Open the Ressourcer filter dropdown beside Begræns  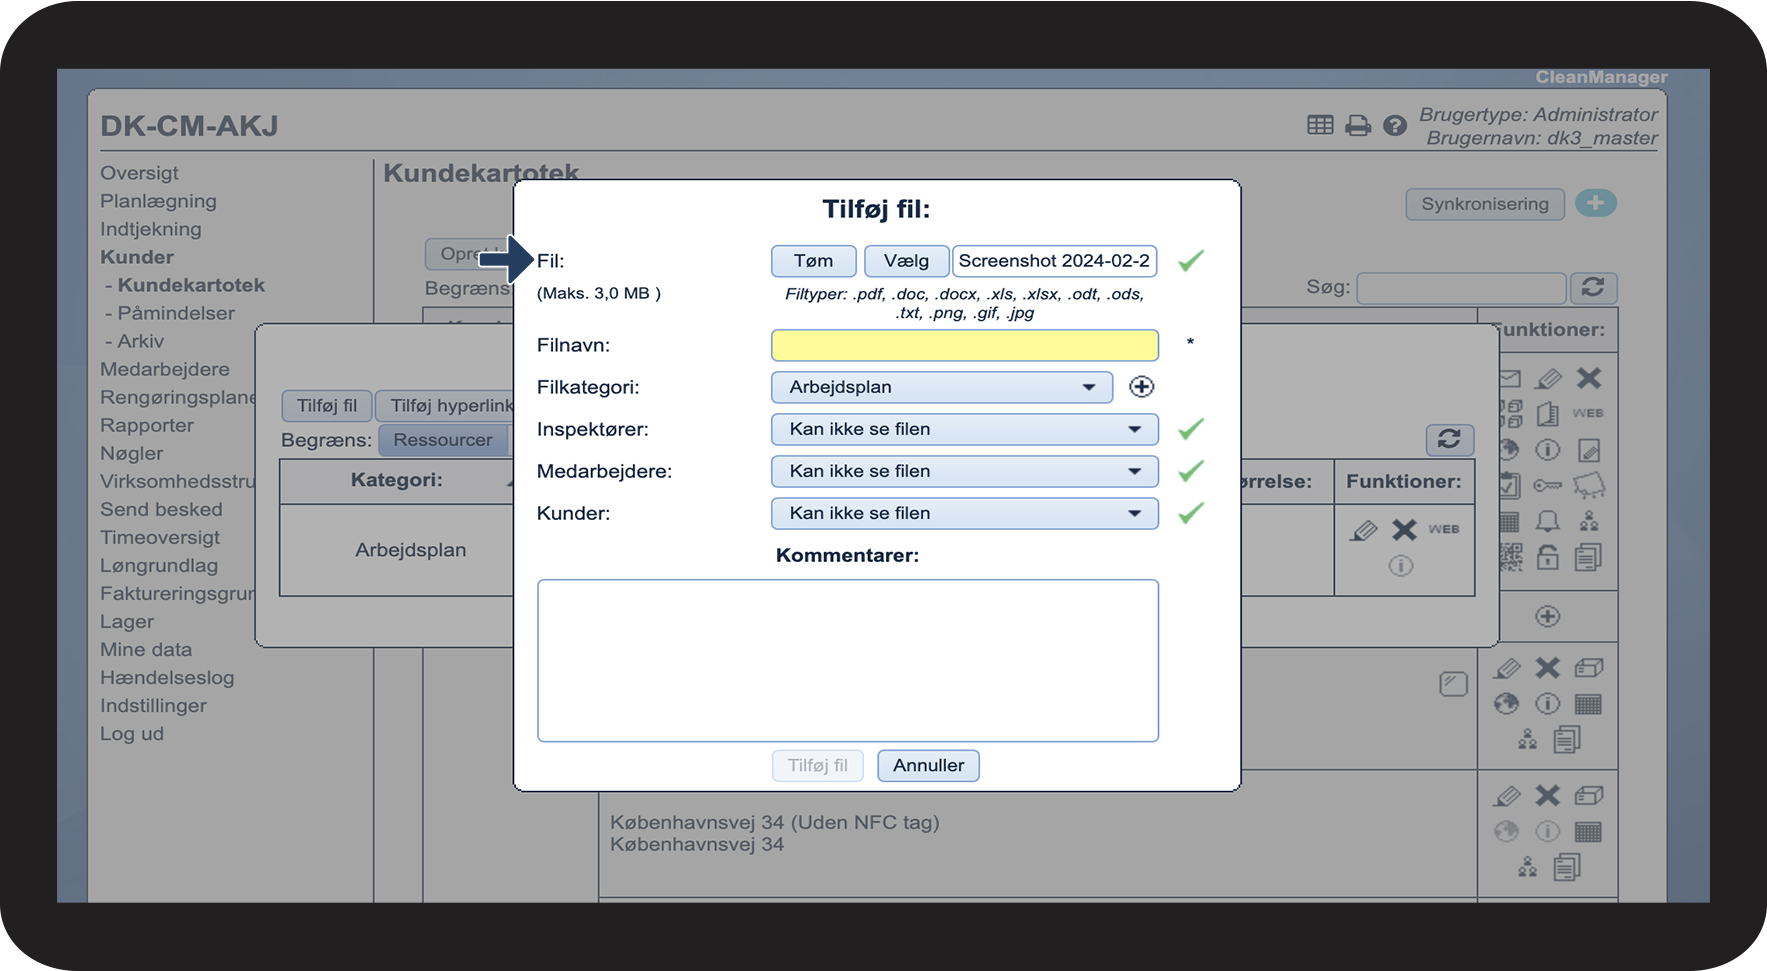coord(444,440)
